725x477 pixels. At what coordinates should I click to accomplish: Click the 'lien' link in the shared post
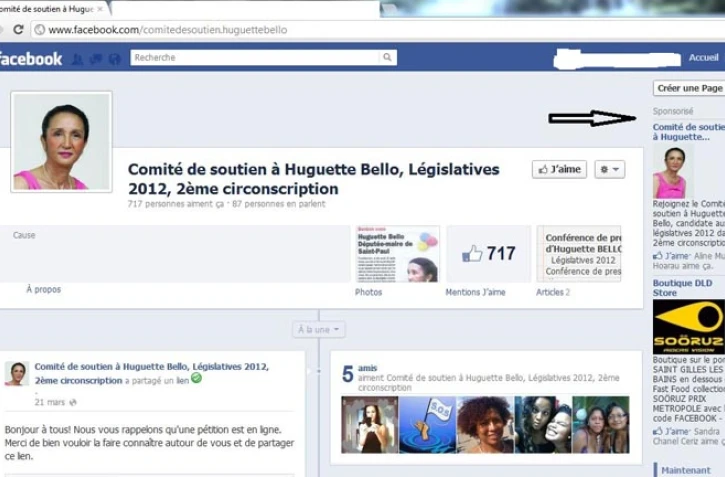182,380
